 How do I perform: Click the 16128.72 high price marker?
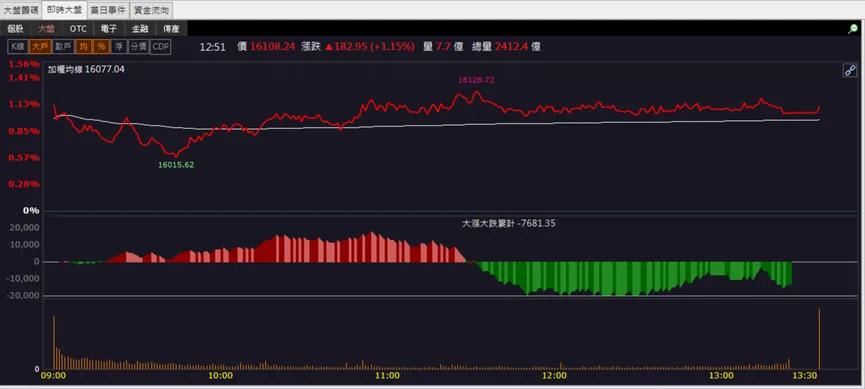476,80
